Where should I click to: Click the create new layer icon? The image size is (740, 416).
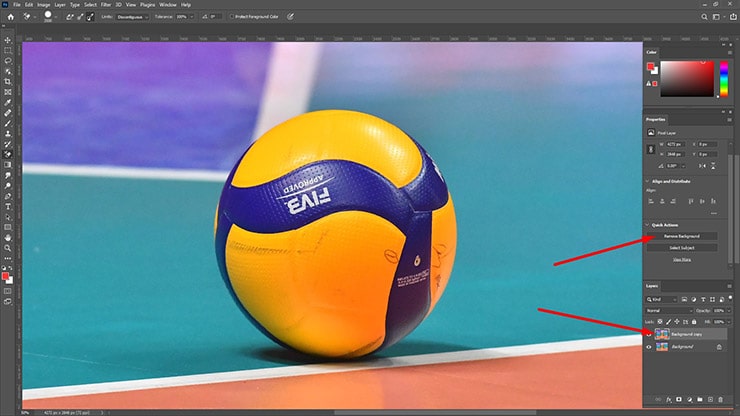click(709, 399)
